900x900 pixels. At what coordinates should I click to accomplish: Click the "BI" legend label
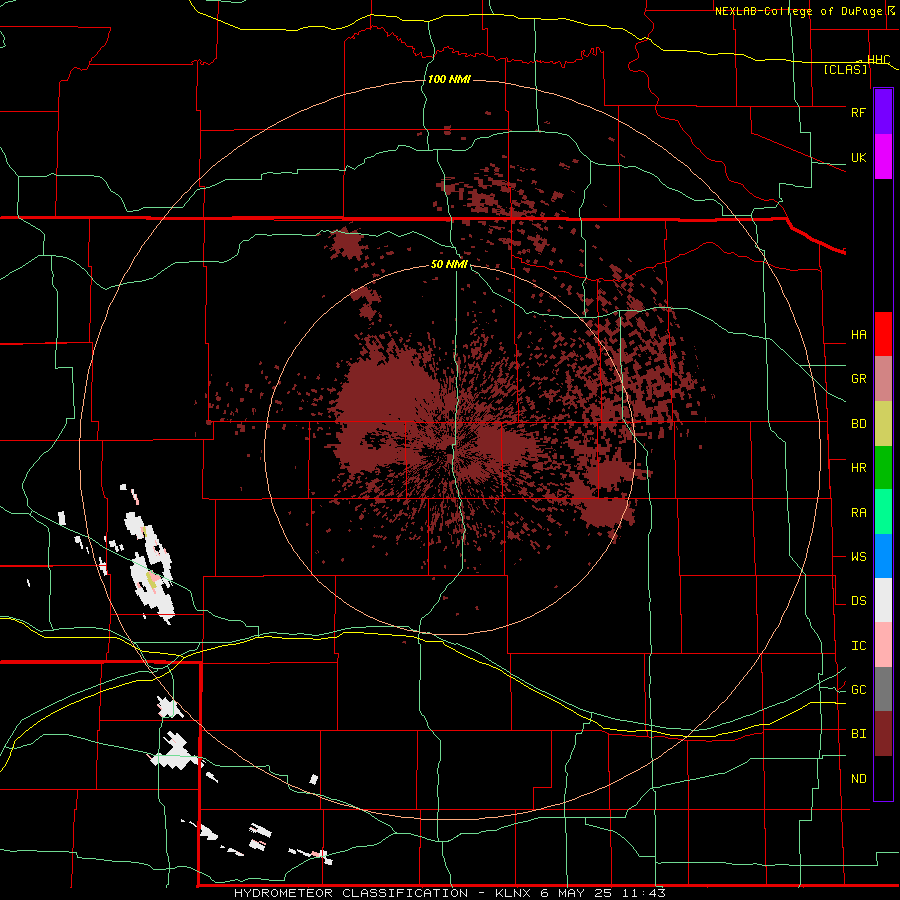pos(858,734)
